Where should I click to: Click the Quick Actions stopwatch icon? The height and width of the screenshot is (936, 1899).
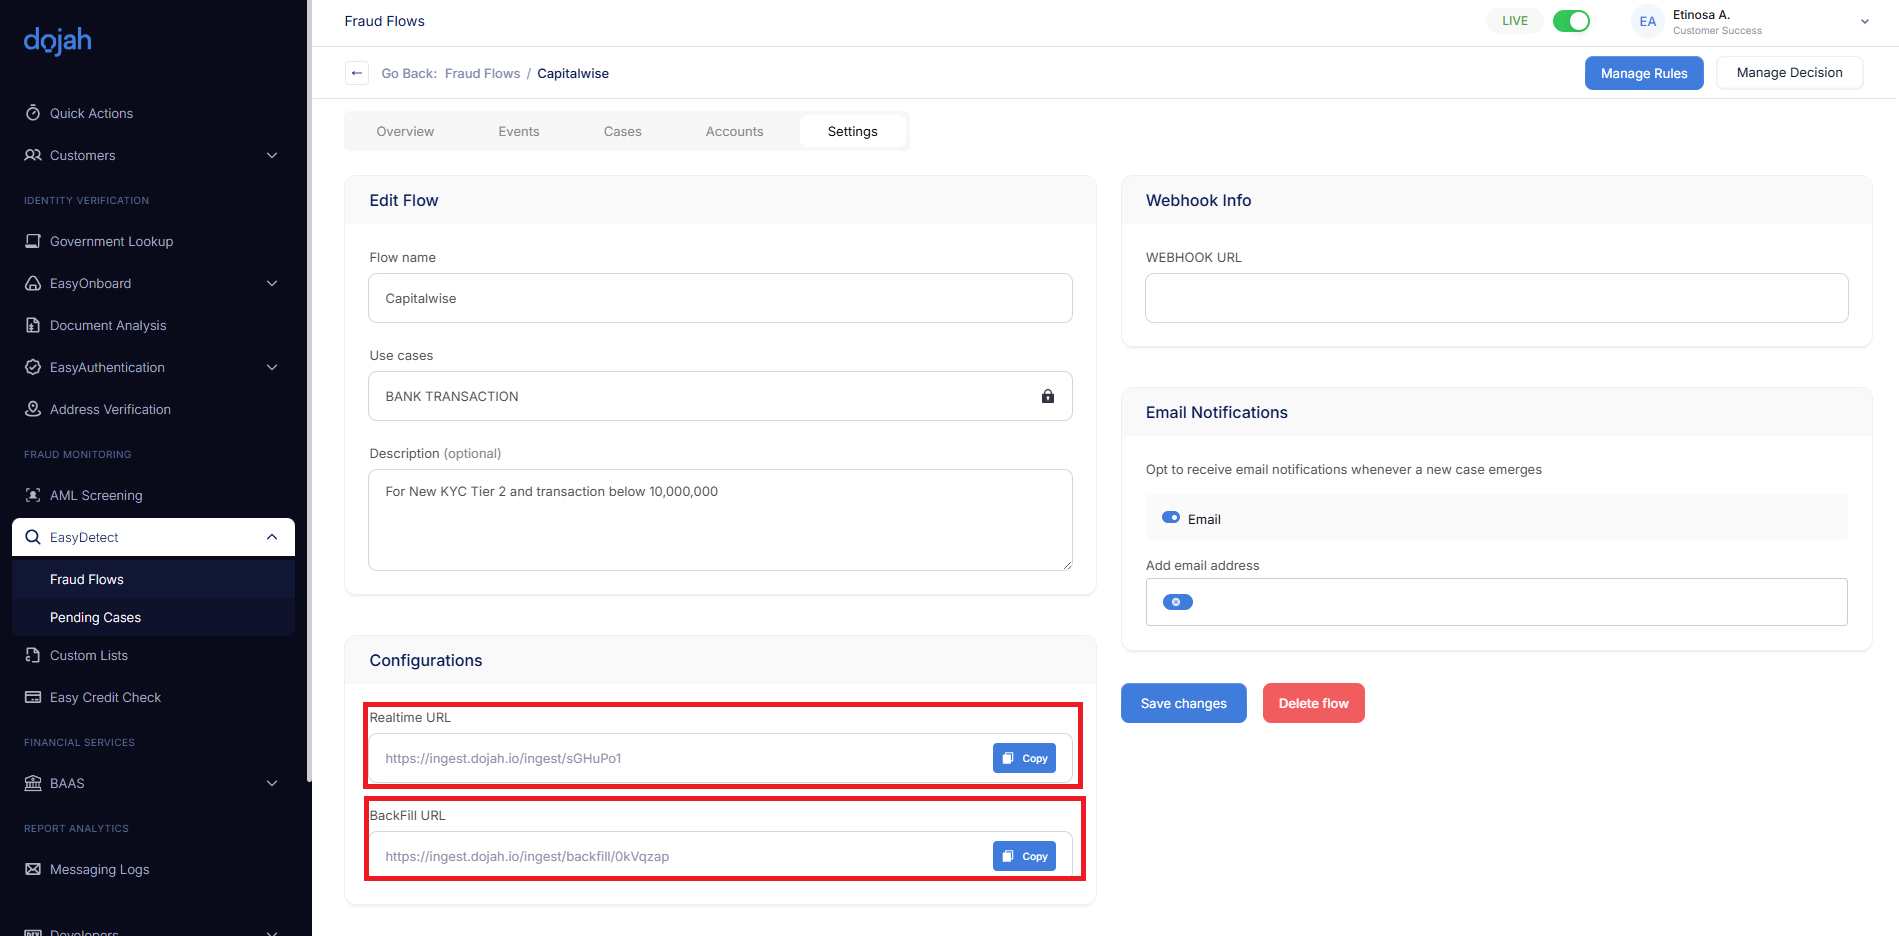click(x=33, y=113)
